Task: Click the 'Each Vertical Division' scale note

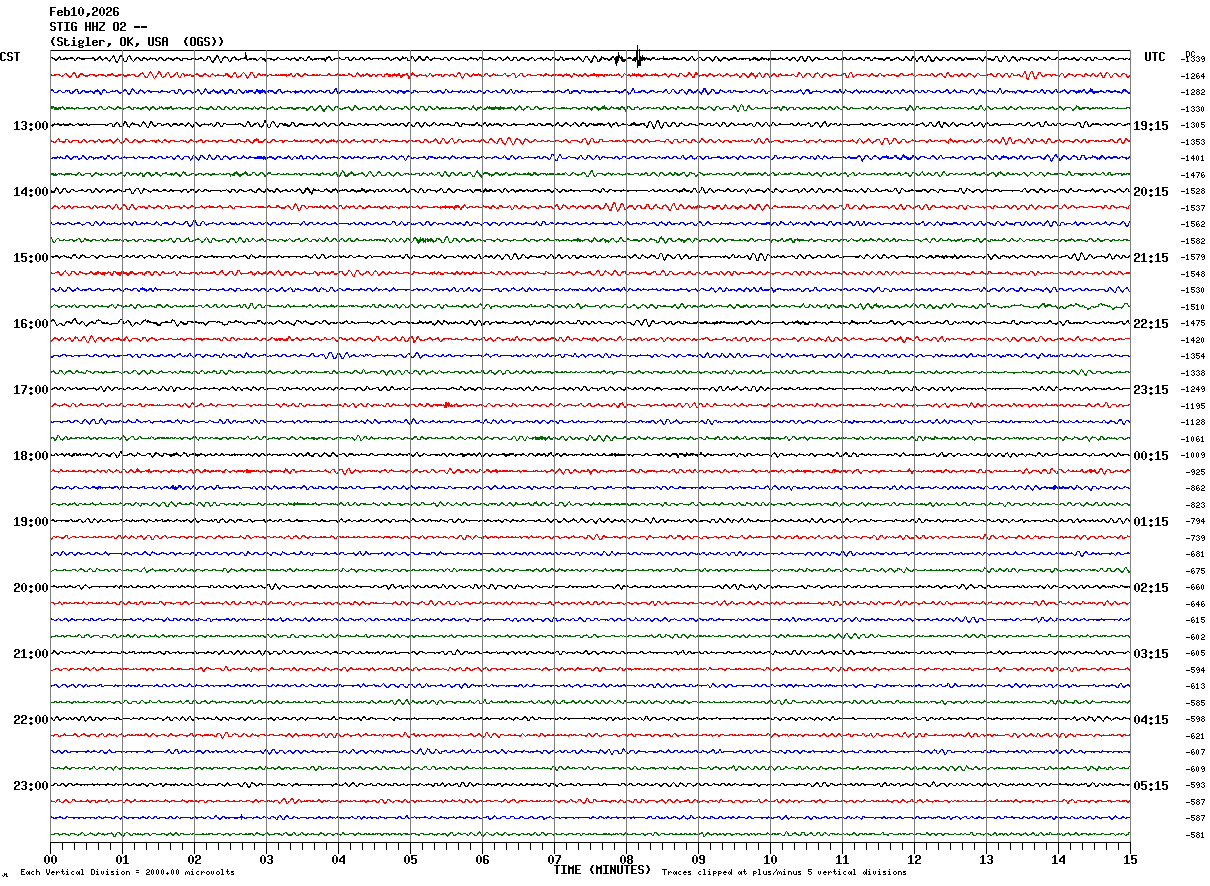Action: coord(127,873)
